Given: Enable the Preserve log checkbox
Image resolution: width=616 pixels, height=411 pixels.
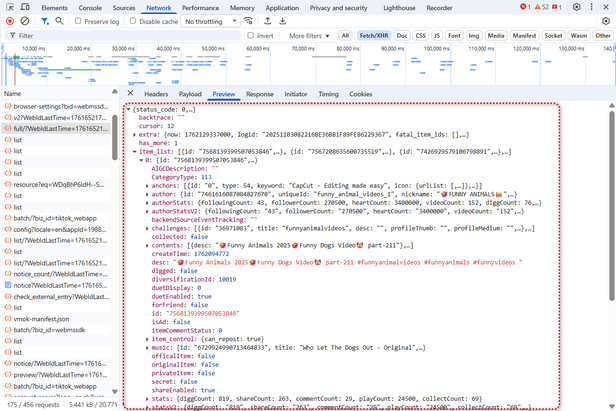Looking at the screenshot, I should click(x=79, y=21).
